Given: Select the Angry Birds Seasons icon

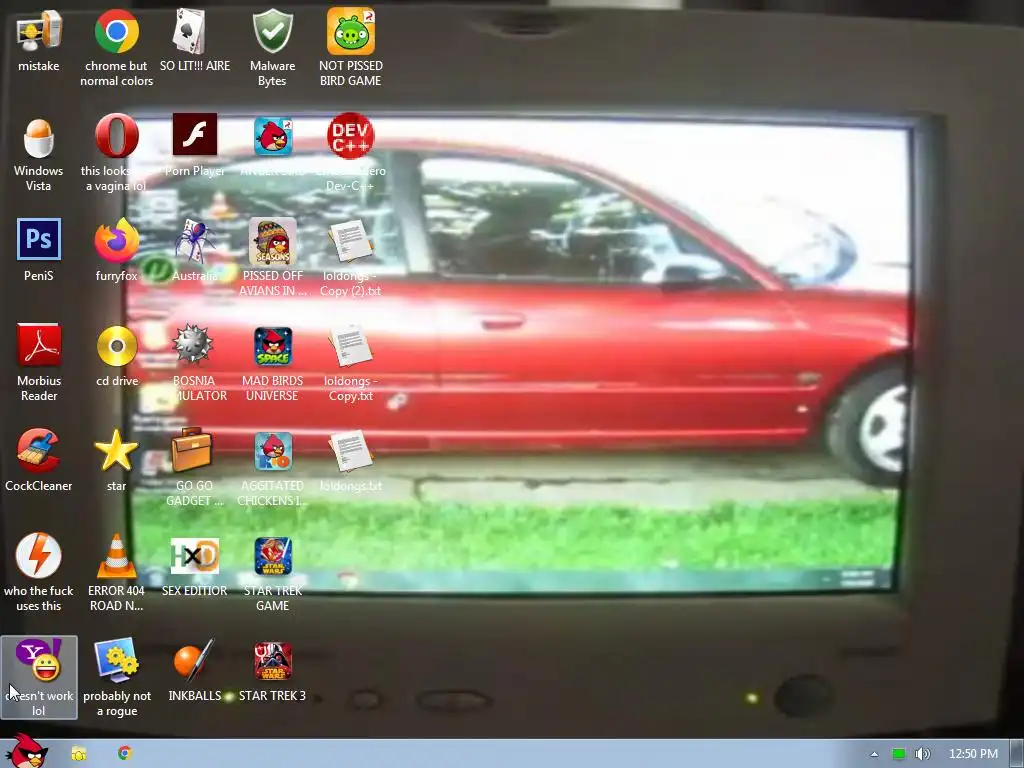Looking at the screenshot, I should (x=272, y=241).
